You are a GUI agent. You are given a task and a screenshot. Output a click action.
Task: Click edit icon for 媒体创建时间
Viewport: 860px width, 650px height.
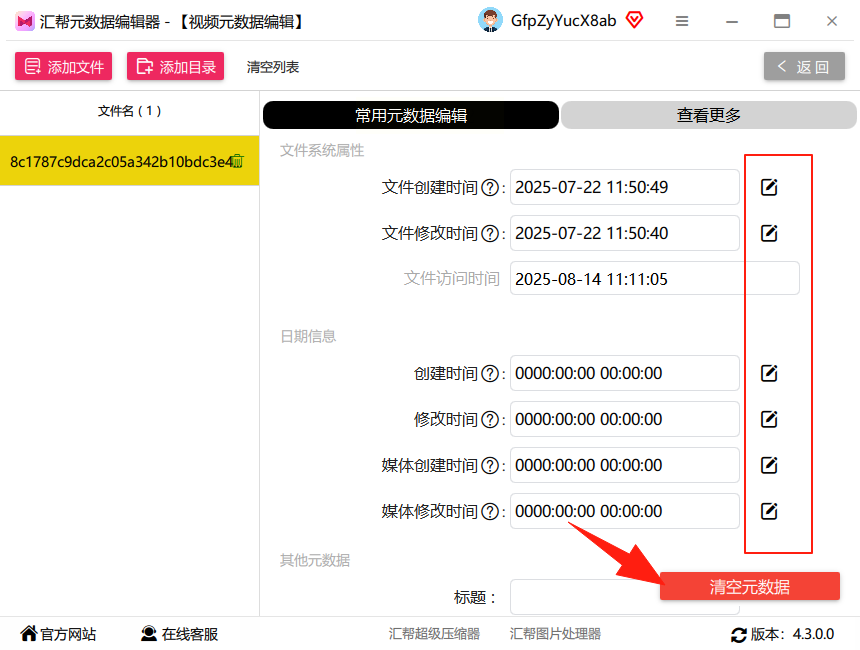pyautogui.click(x=769, y=465)
